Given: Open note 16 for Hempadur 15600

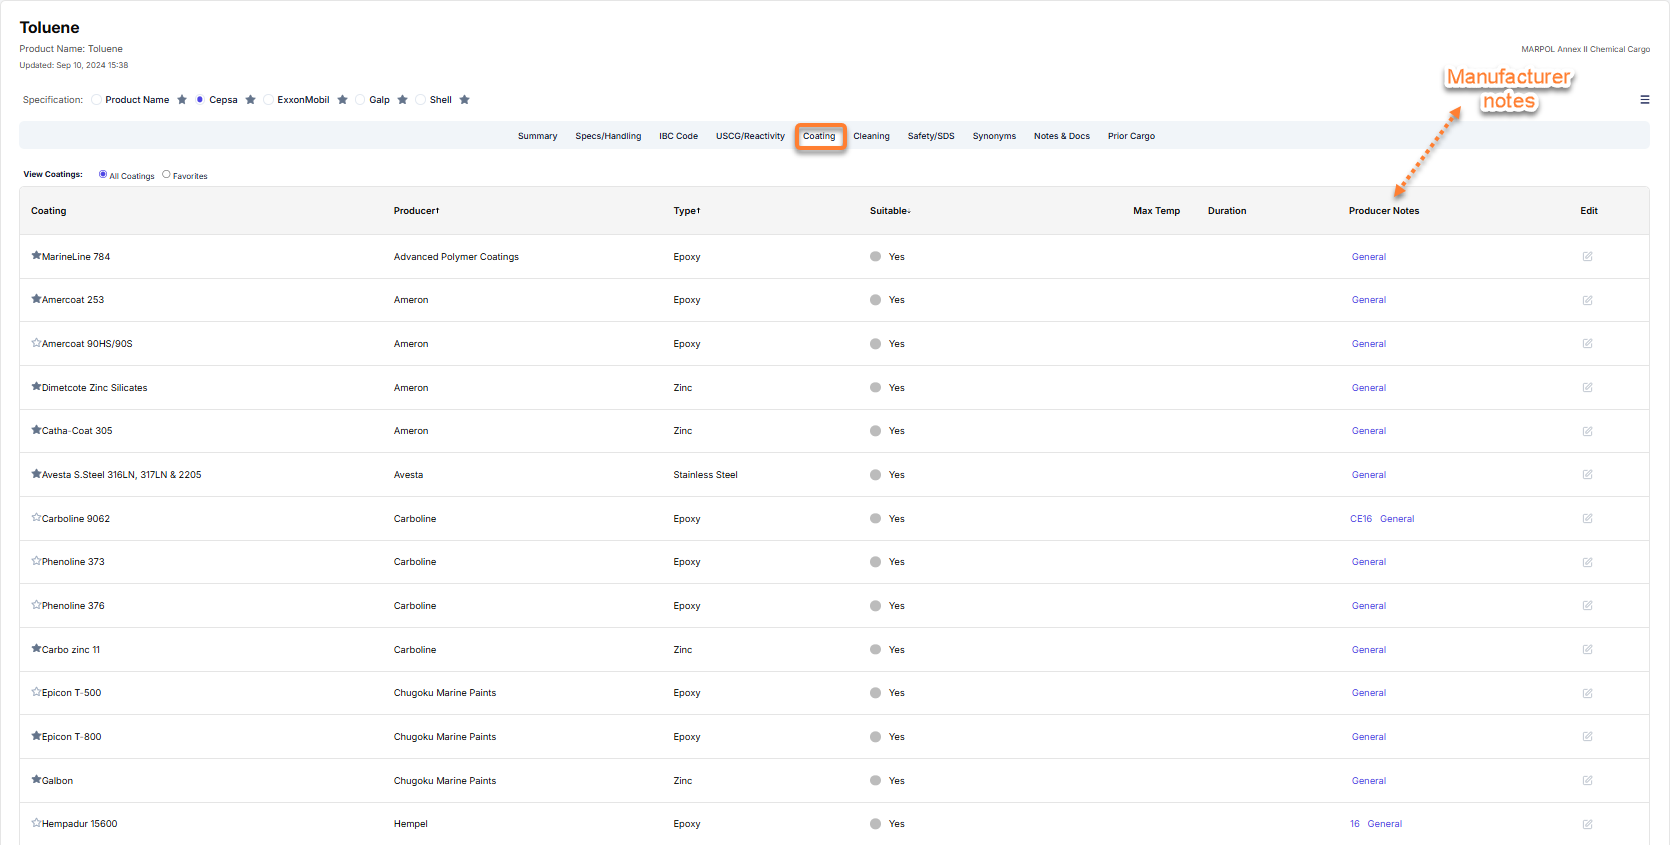Looking at the screenshot, I should [x=1355, y=824].
